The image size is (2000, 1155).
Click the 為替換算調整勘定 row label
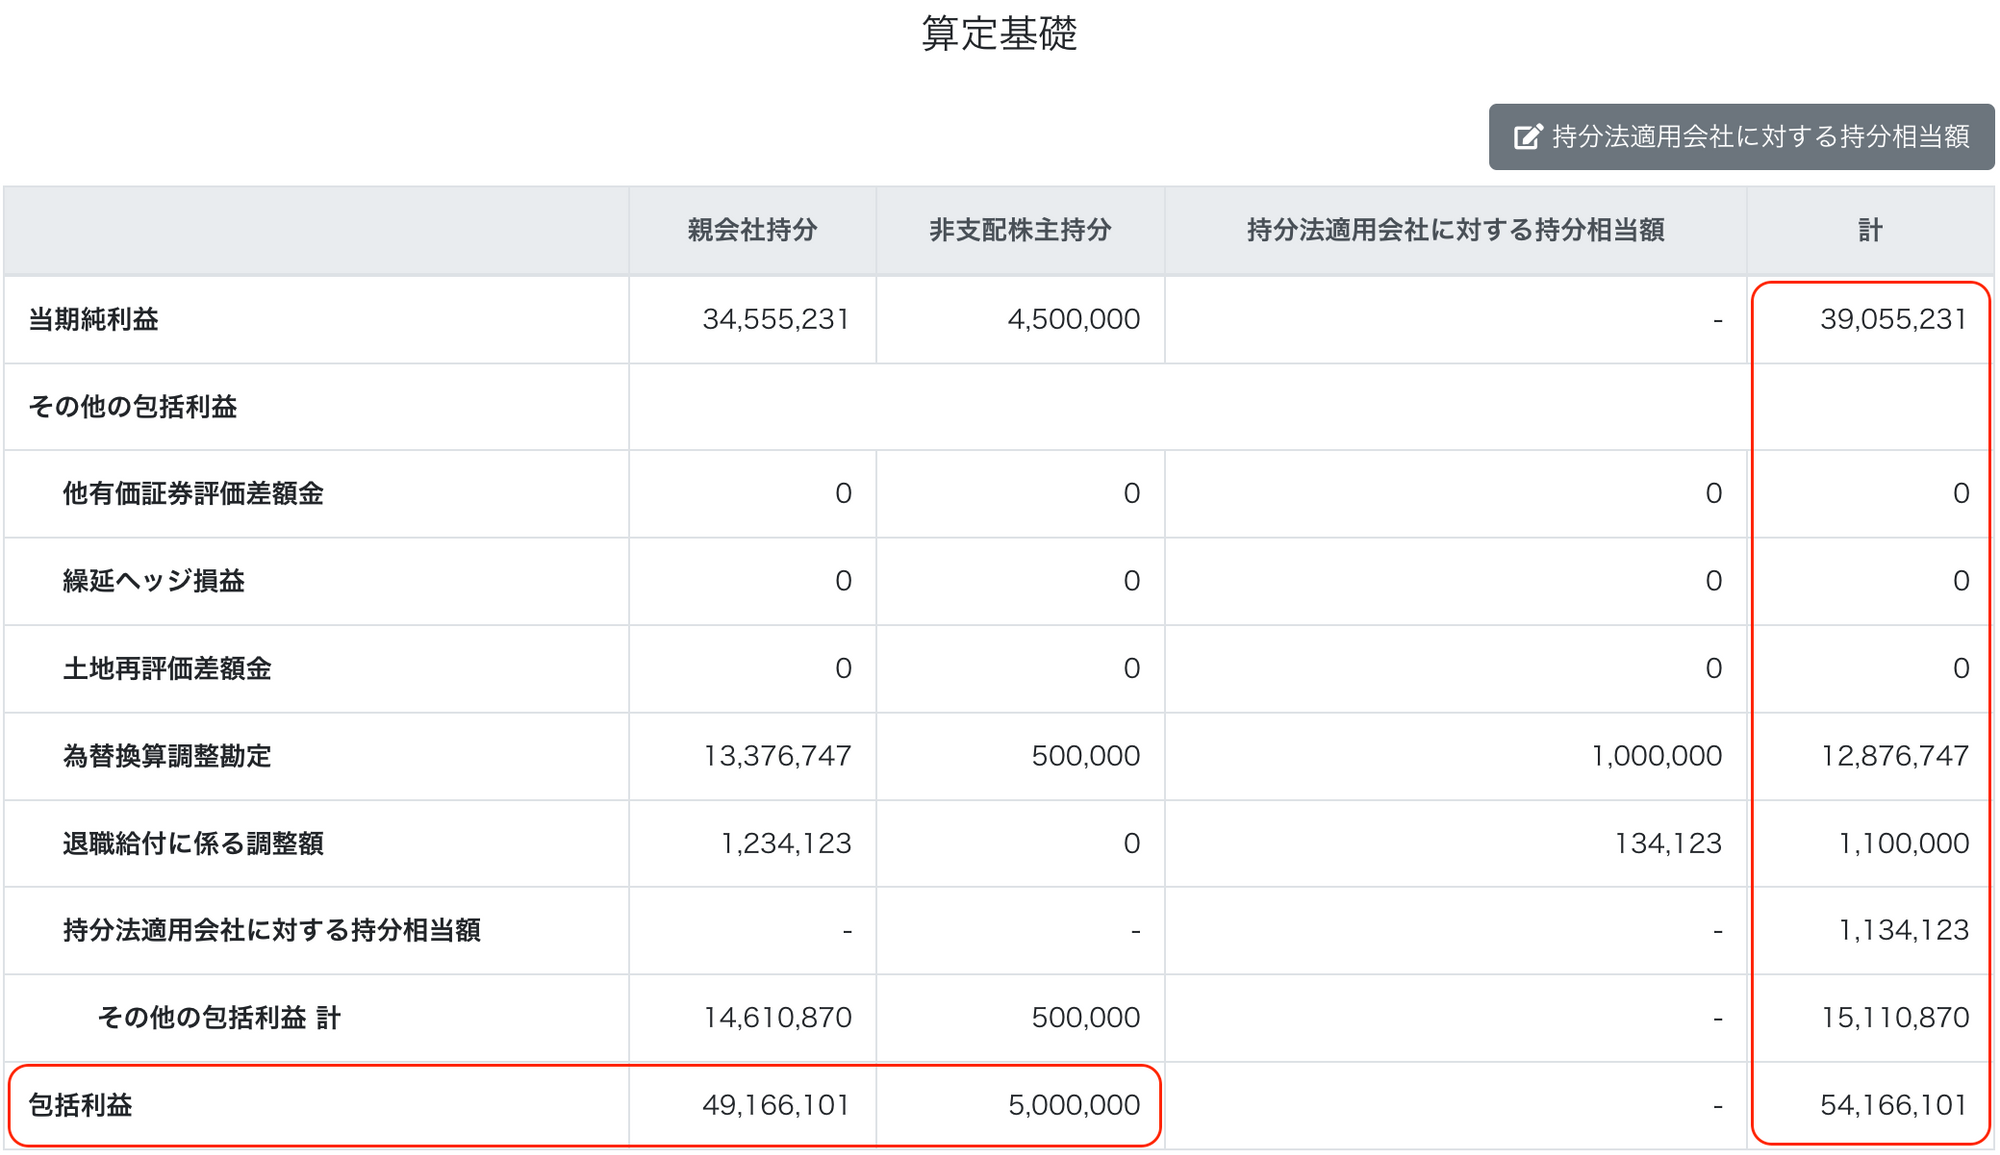click(167, 756)
